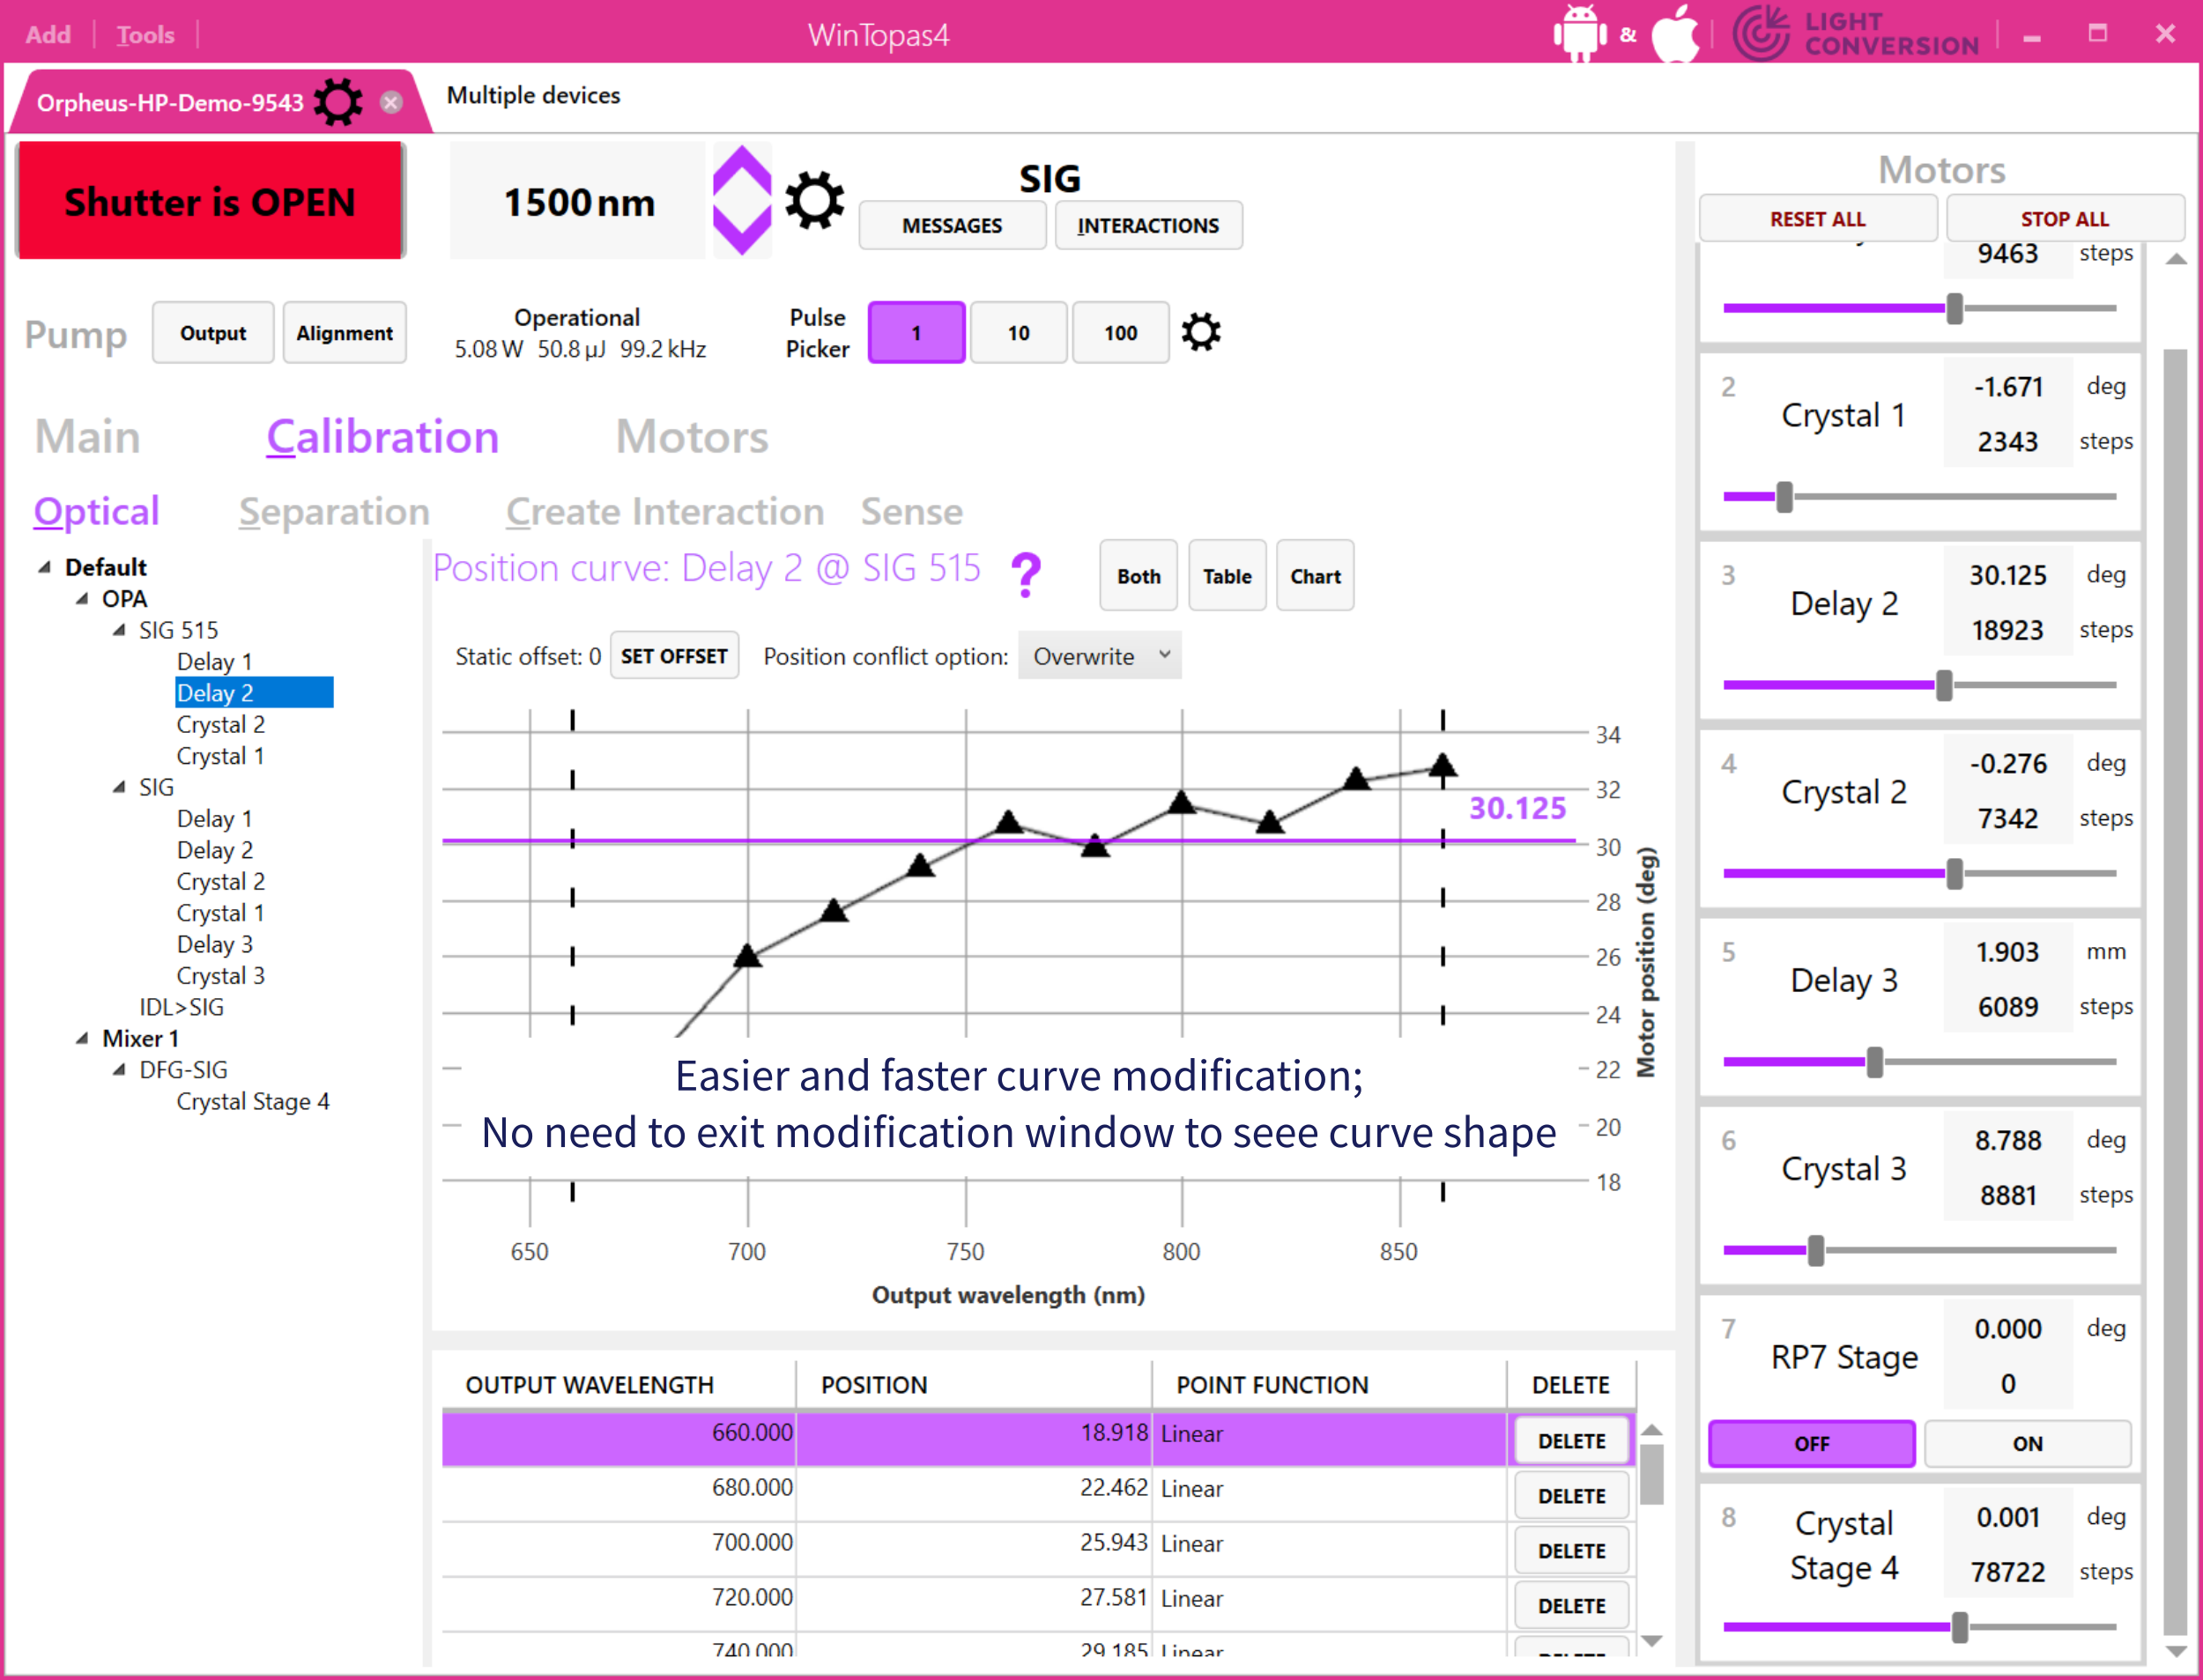Click the purple help question mark

[1026, 574]
